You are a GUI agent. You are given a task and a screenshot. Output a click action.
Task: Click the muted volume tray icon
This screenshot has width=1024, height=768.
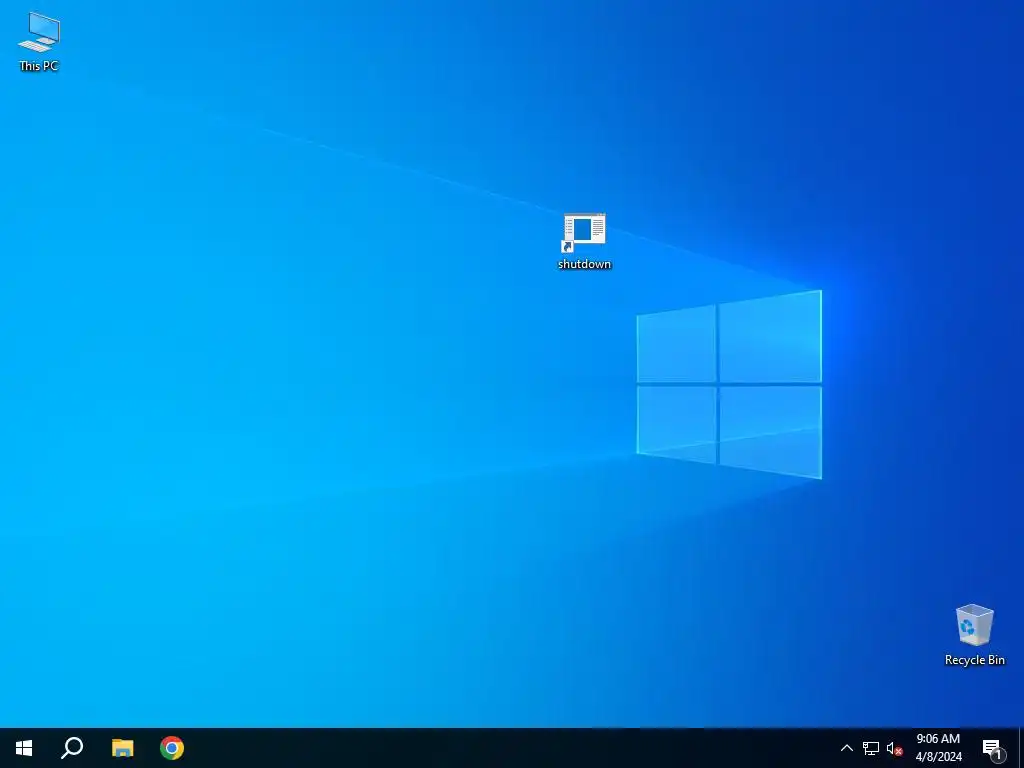[894, 748]
